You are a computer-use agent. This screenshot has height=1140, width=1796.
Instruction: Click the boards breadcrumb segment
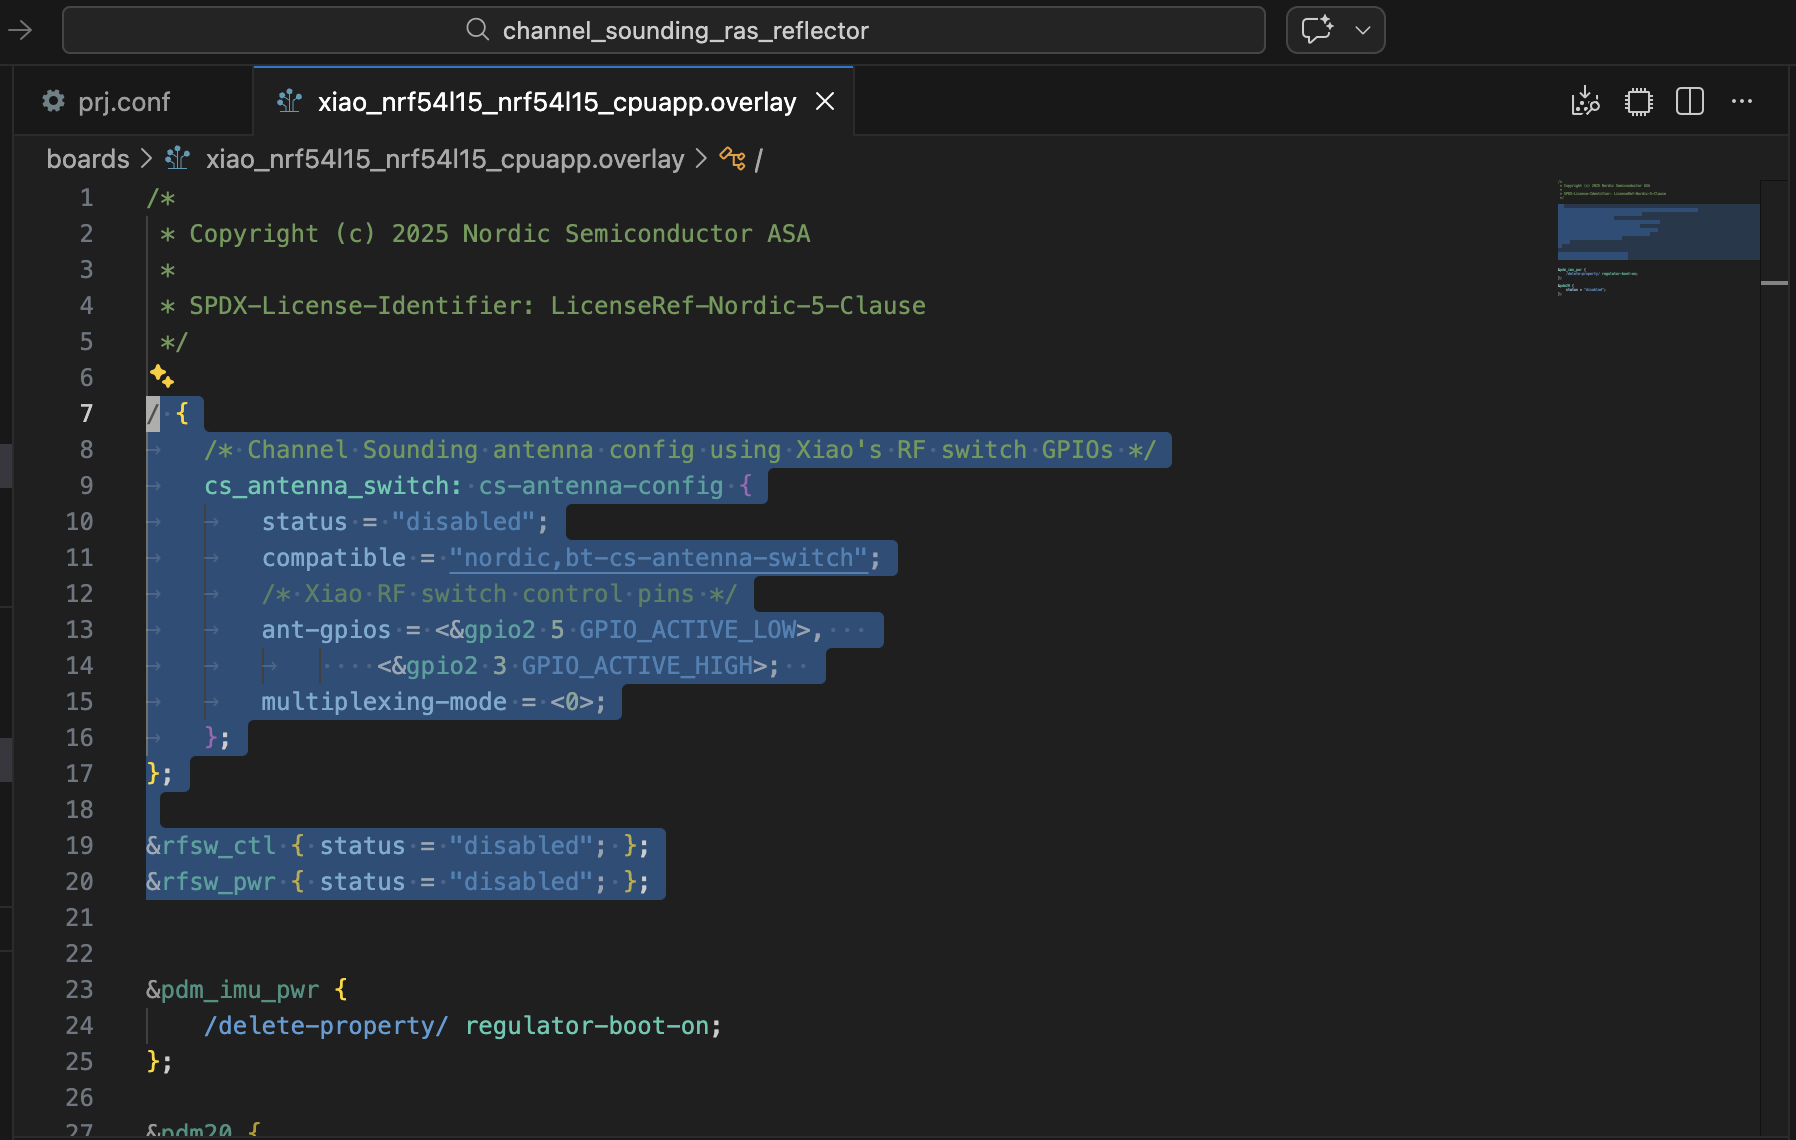(88, 159)
